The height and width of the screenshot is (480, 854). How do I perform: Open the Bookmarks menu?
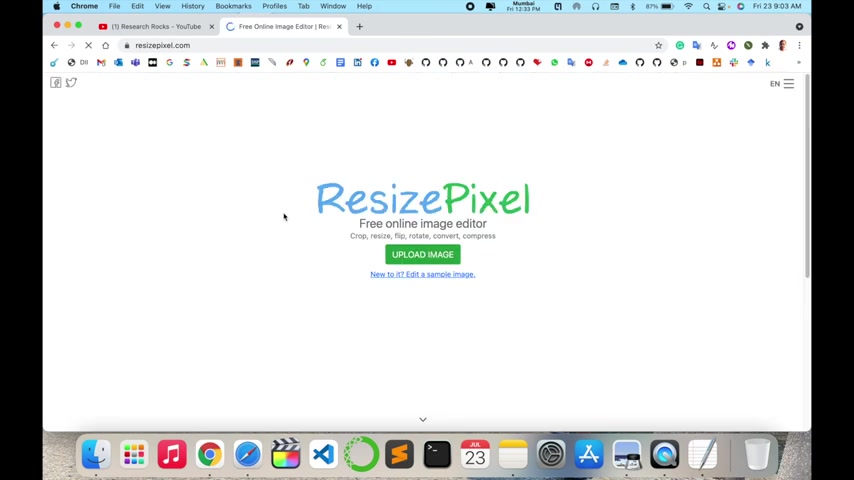pyautogui.click(x=233, y=6)
